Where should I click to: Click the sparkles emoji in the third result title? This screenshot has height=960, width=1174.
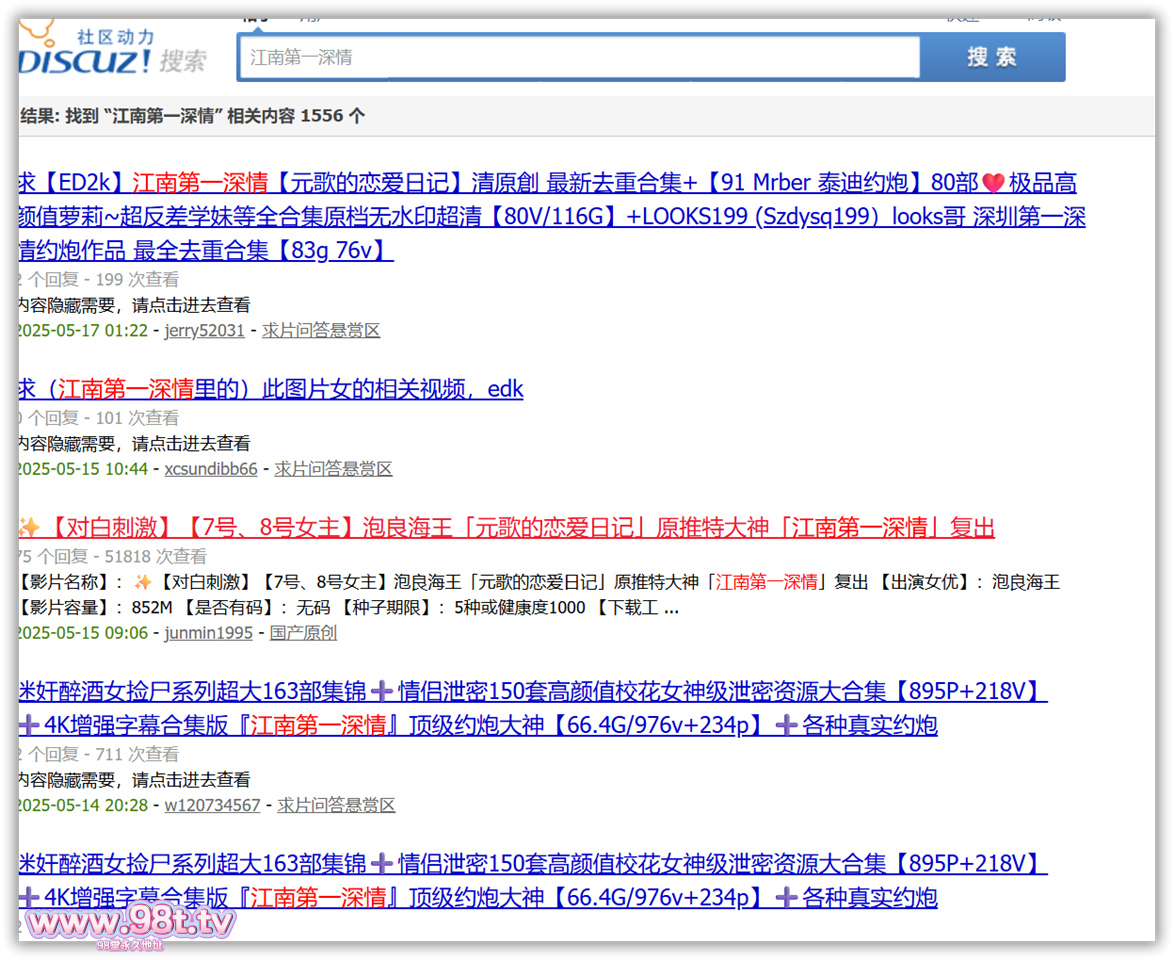coord(29,528)
